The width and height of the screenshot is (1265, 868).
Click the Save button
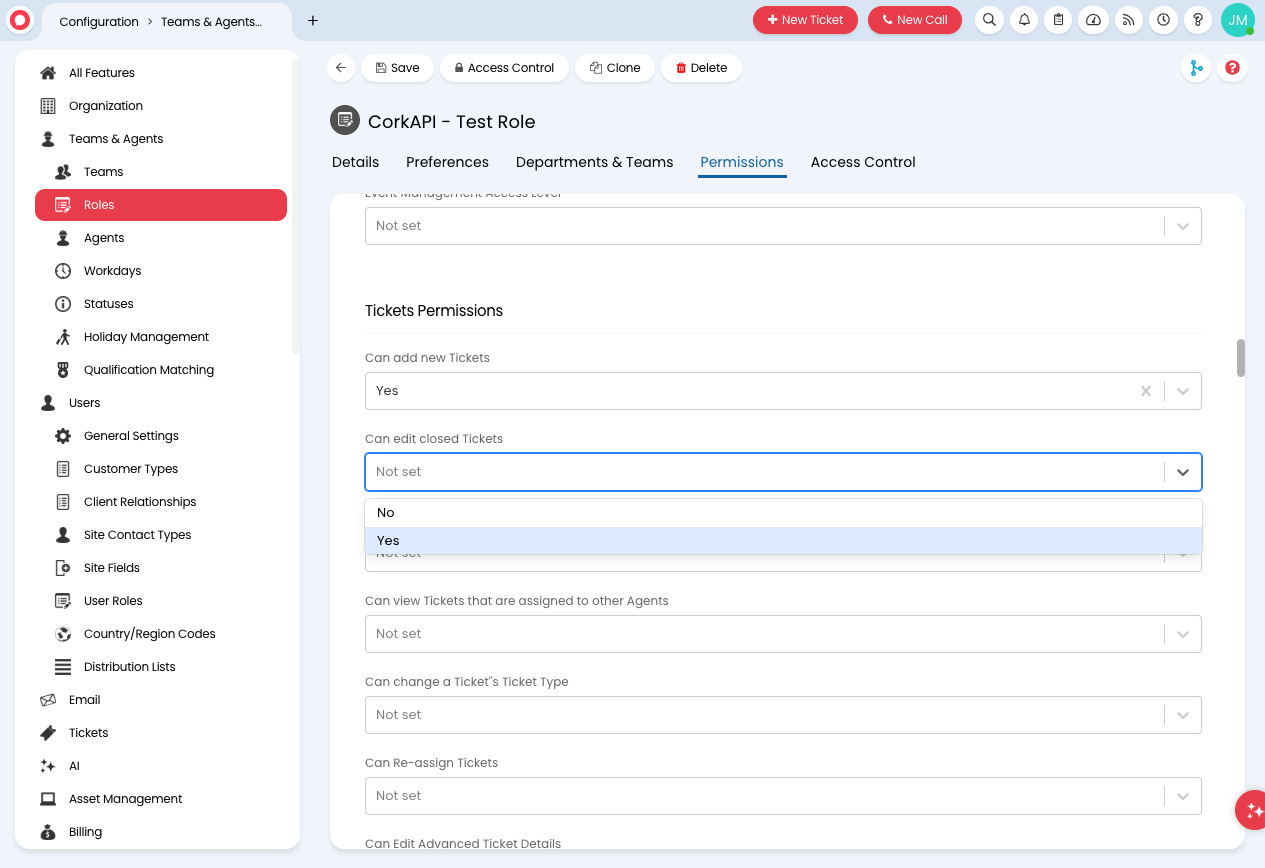click(397, 68)
